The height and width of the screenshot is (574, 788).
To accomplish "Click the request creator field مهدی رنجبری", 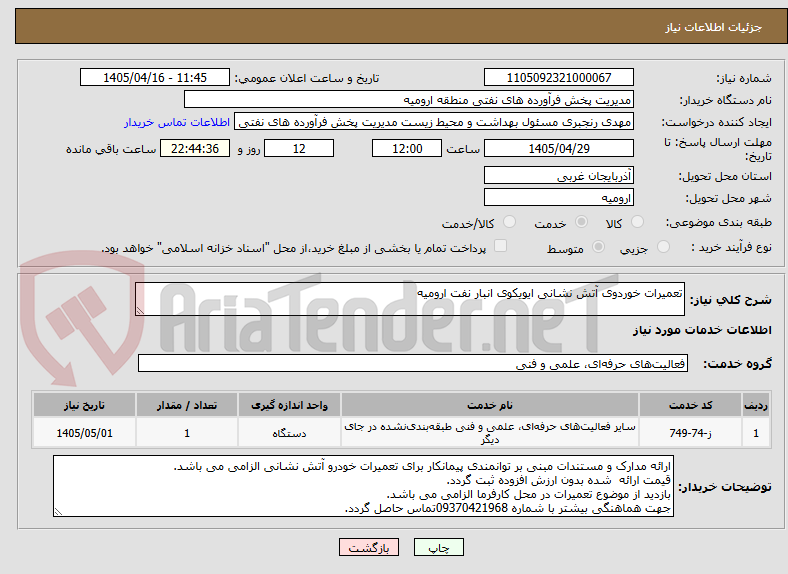I will point(434,122).
